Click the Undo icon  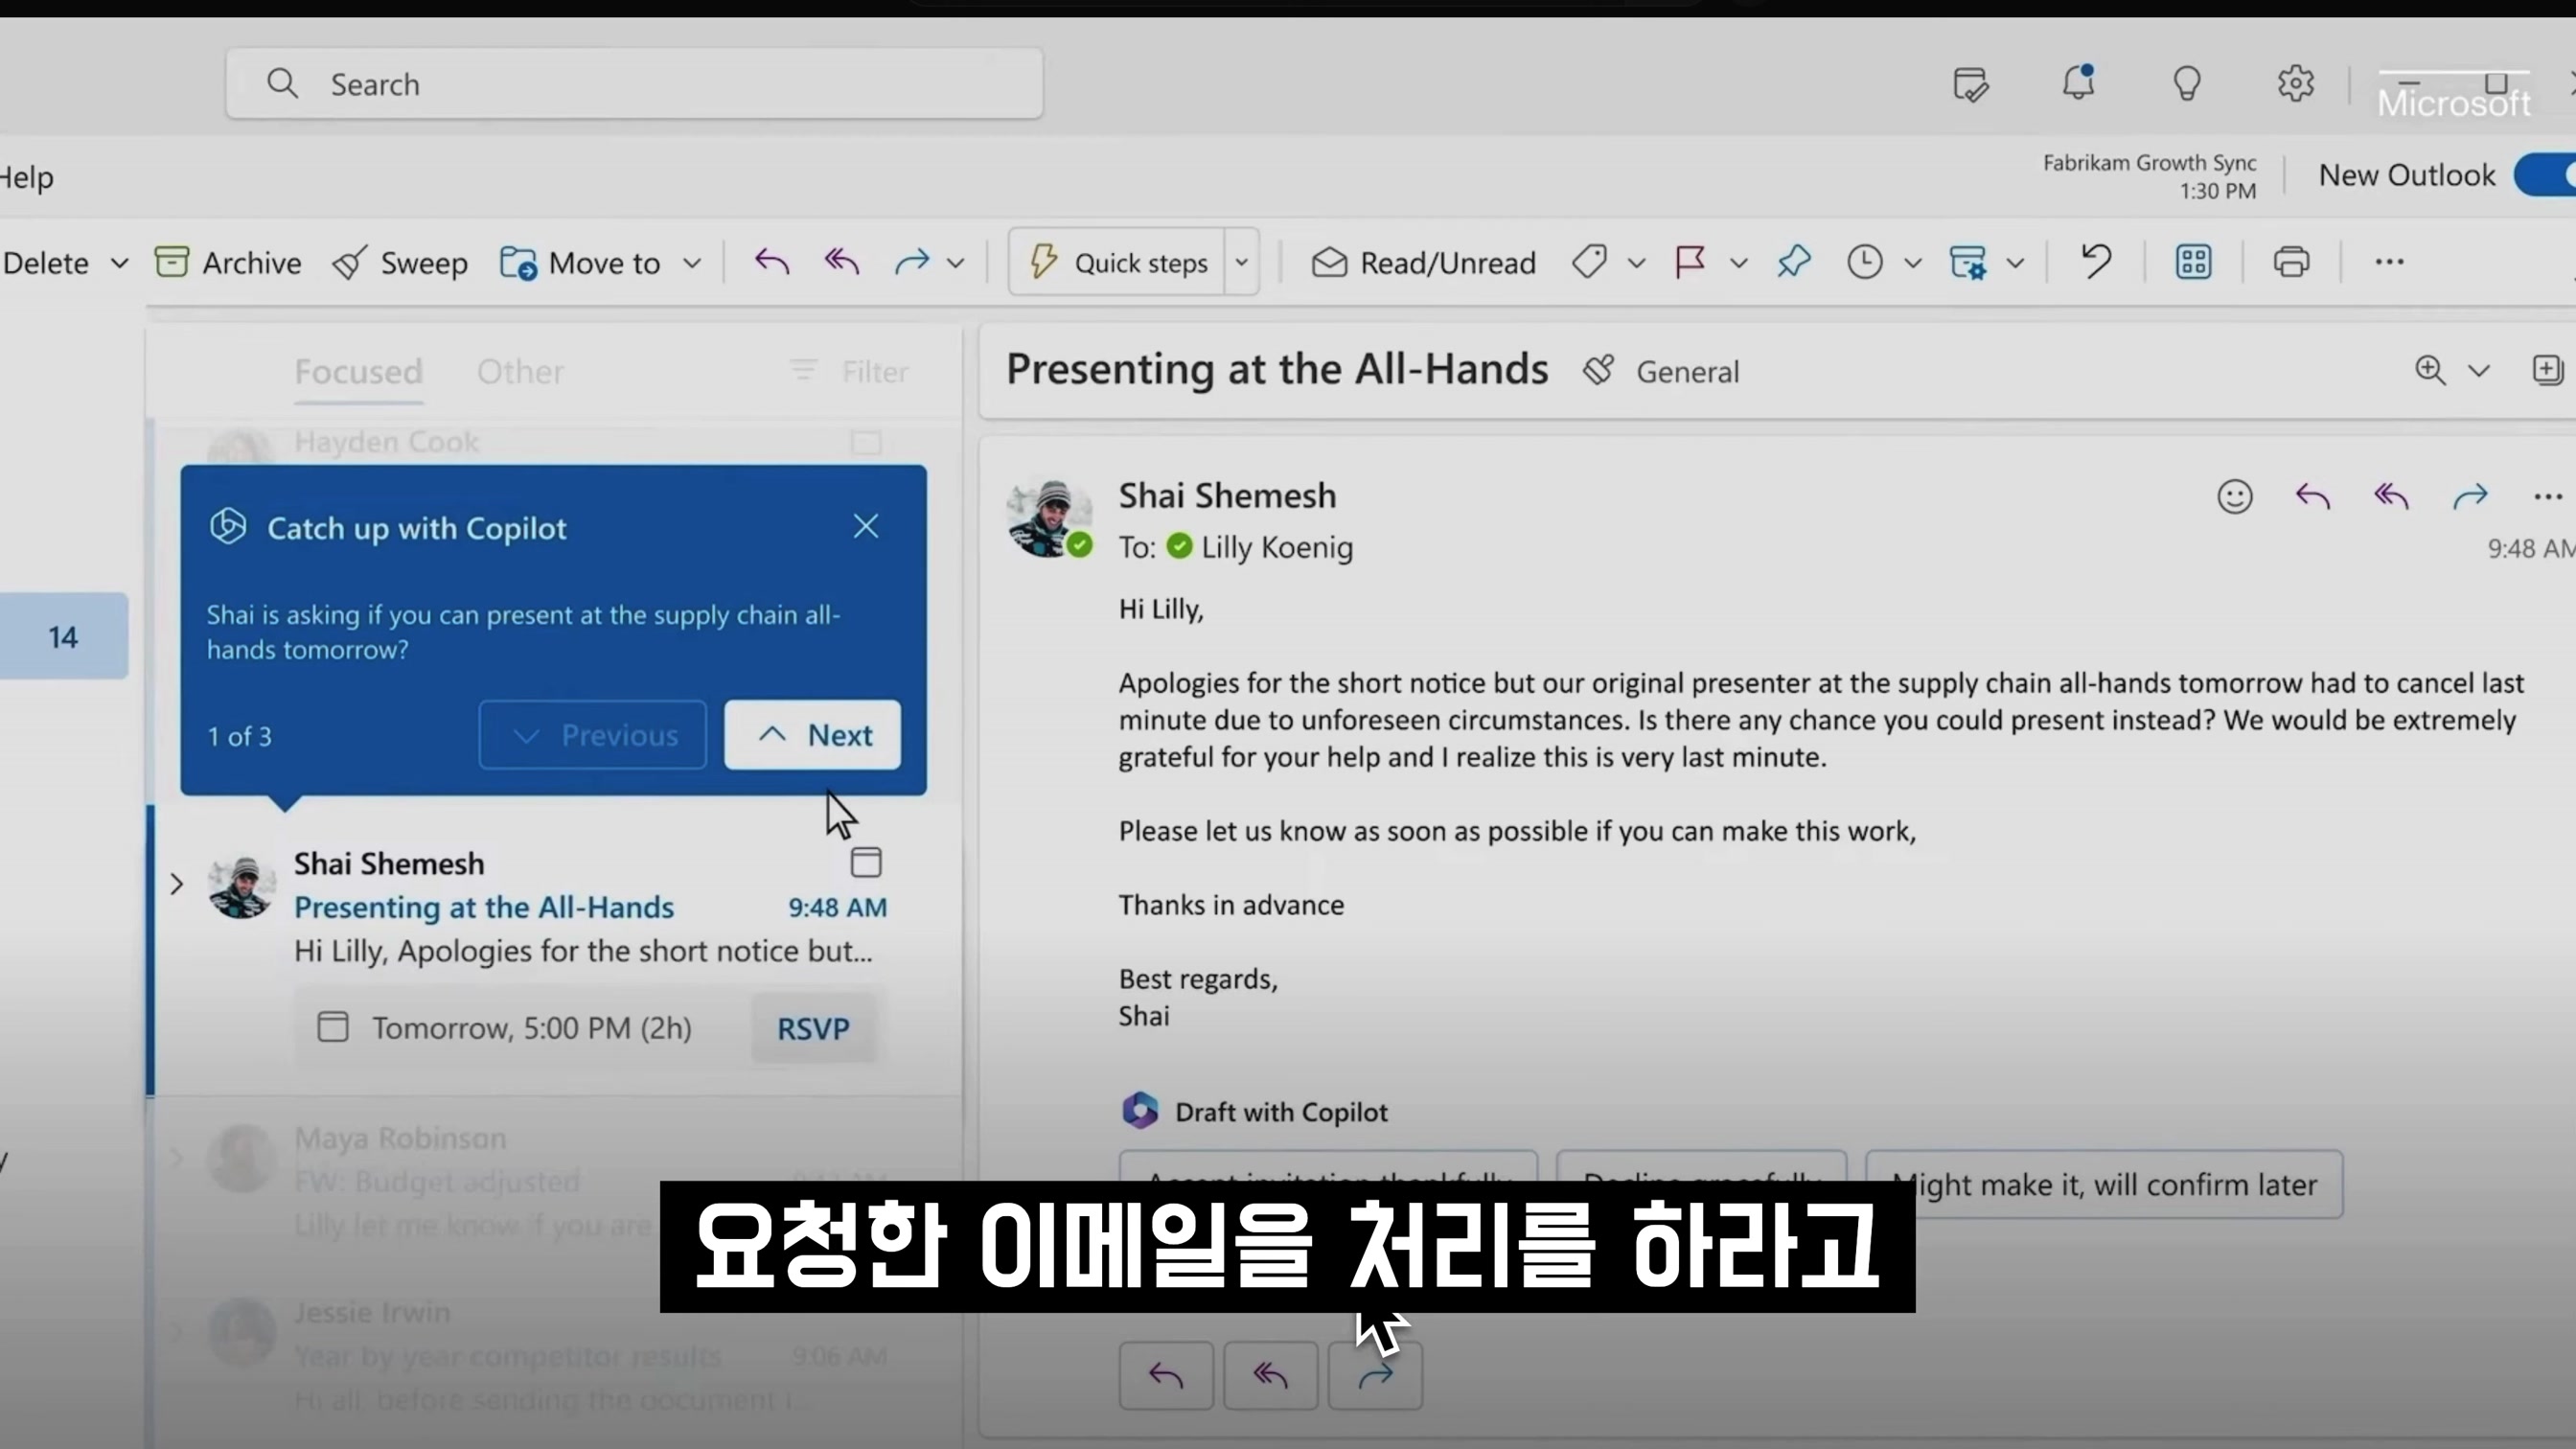click(2096, 262)
